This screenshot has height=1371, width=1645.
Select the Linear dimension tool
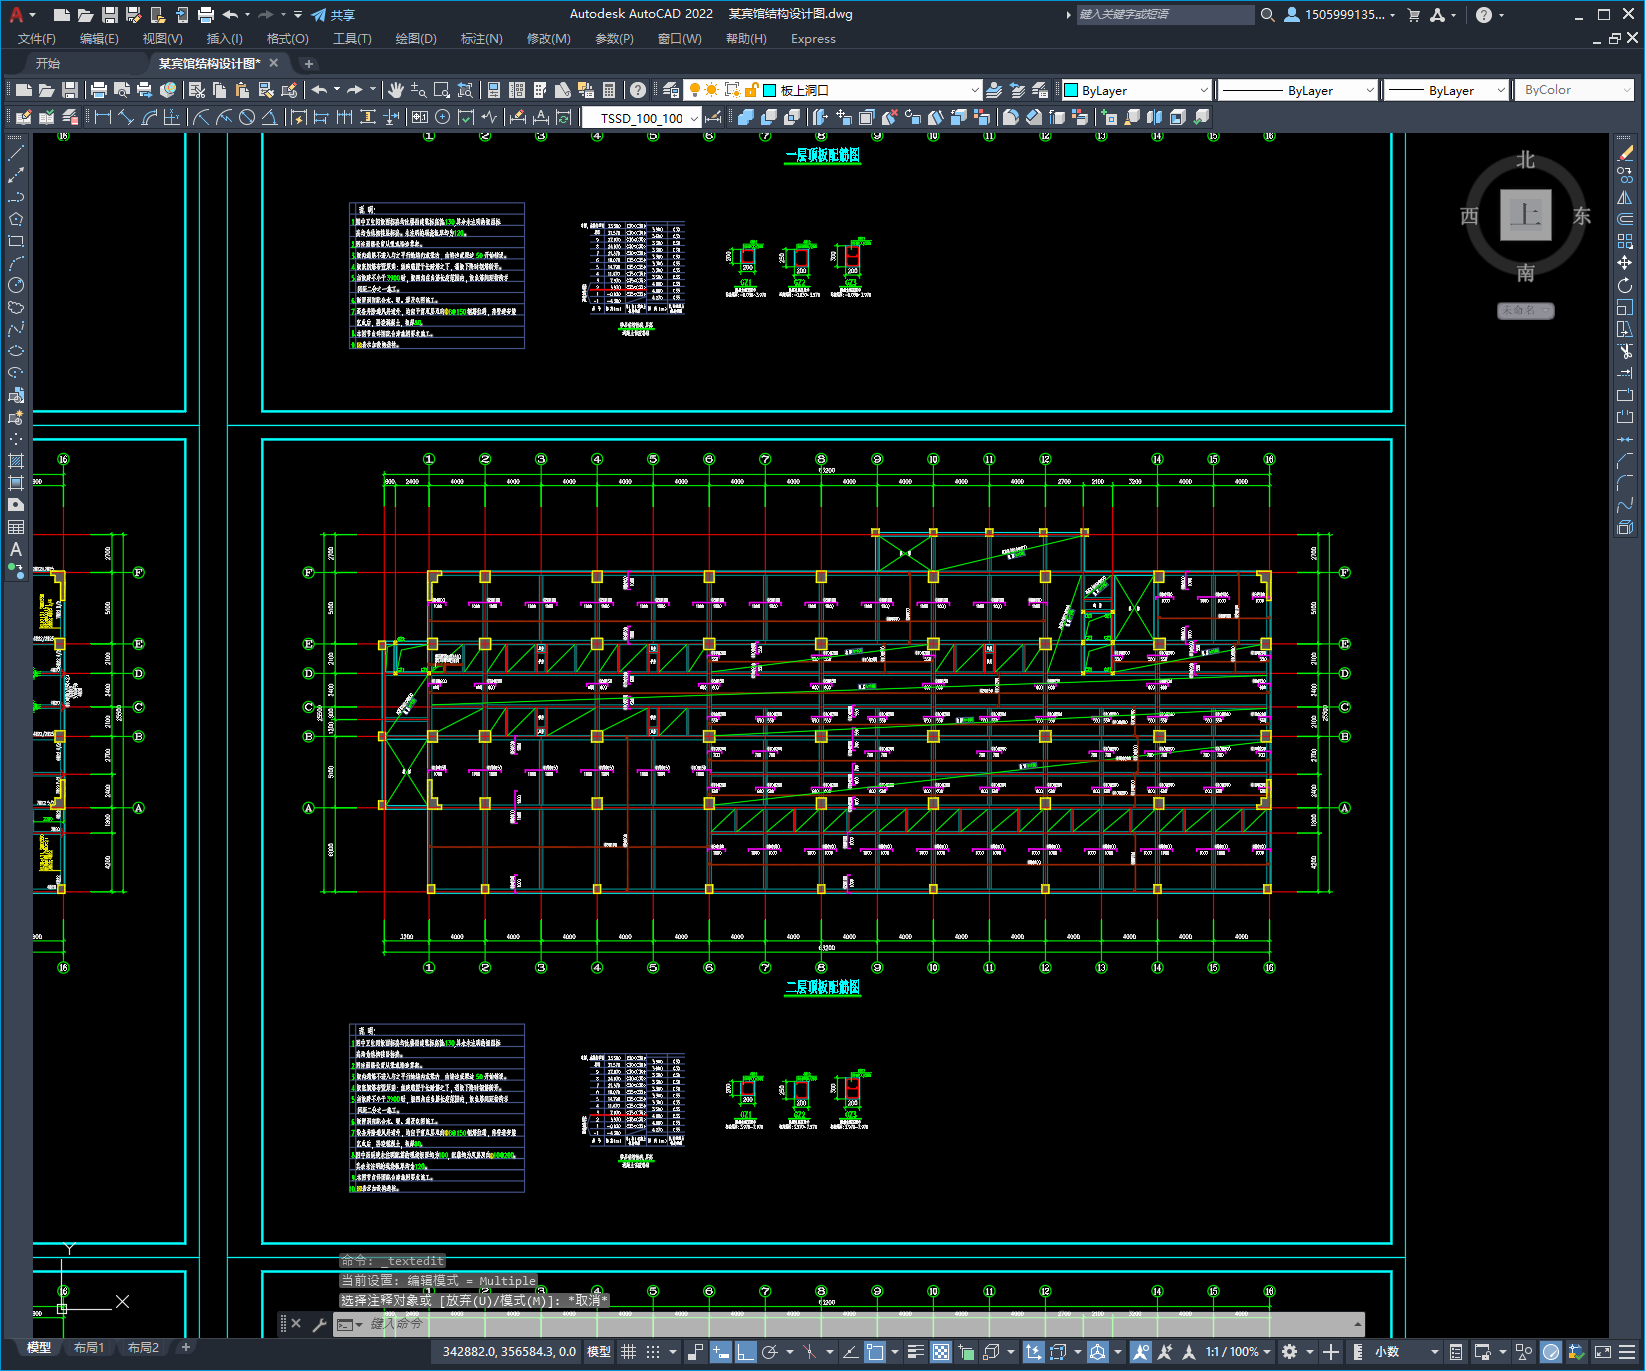coord(102,117)
